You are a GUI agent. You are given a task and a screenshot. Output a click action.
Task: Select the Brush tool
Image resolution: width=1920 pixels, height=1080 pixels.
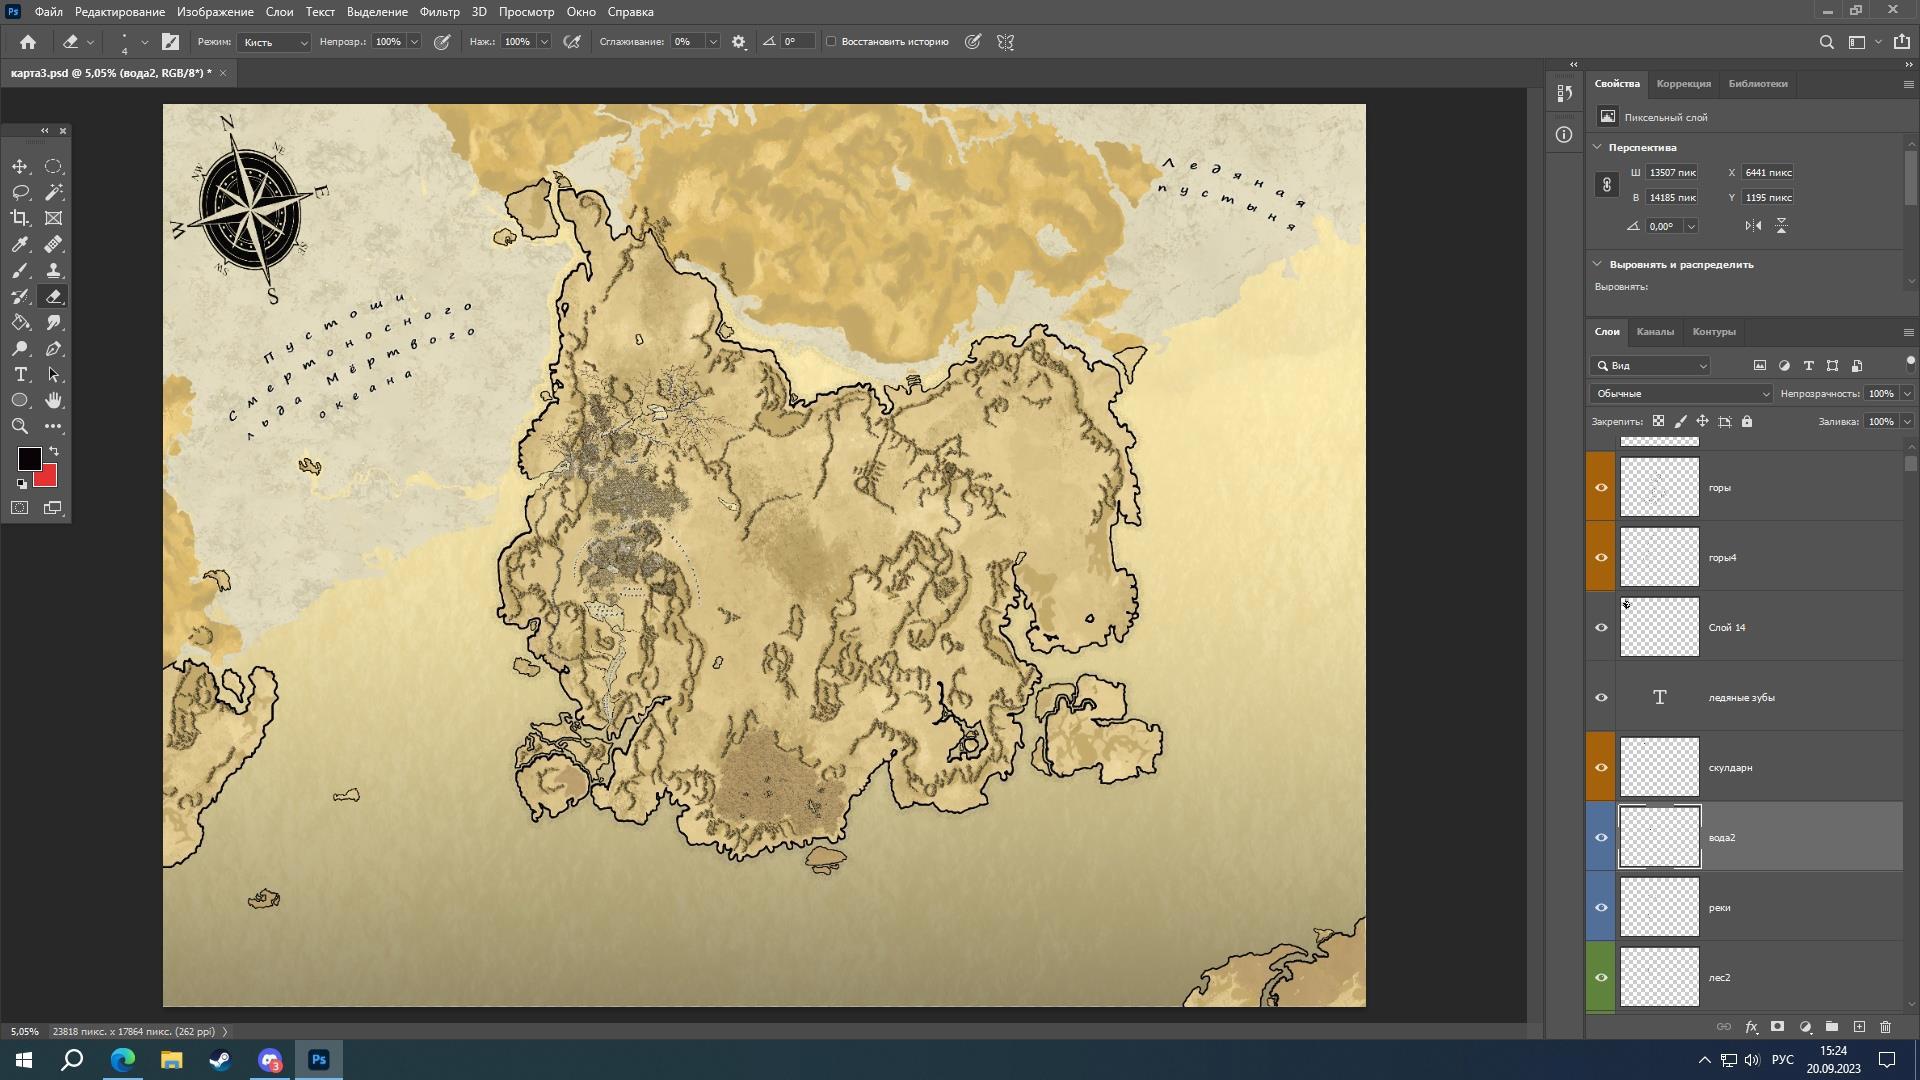[20, 271]
